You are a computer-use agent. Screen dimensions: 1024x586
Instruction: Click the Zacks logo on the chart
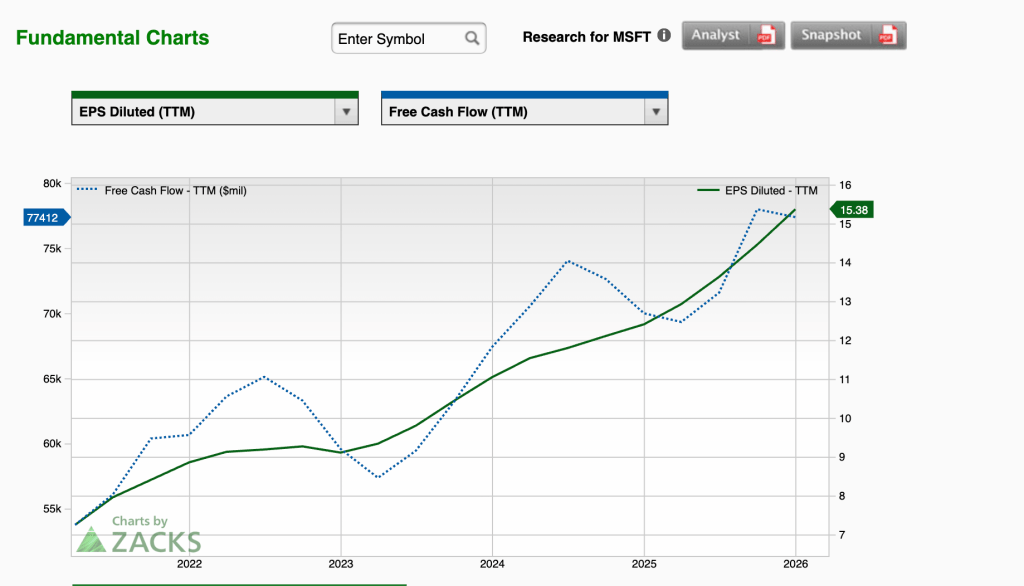[139, 536]
